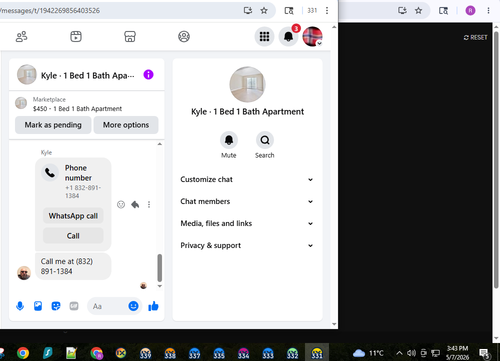The height and width of the screenshot is (361, 500).
Task: Click the background window's vertical scrollbar
Action: (x=496, y=160)
